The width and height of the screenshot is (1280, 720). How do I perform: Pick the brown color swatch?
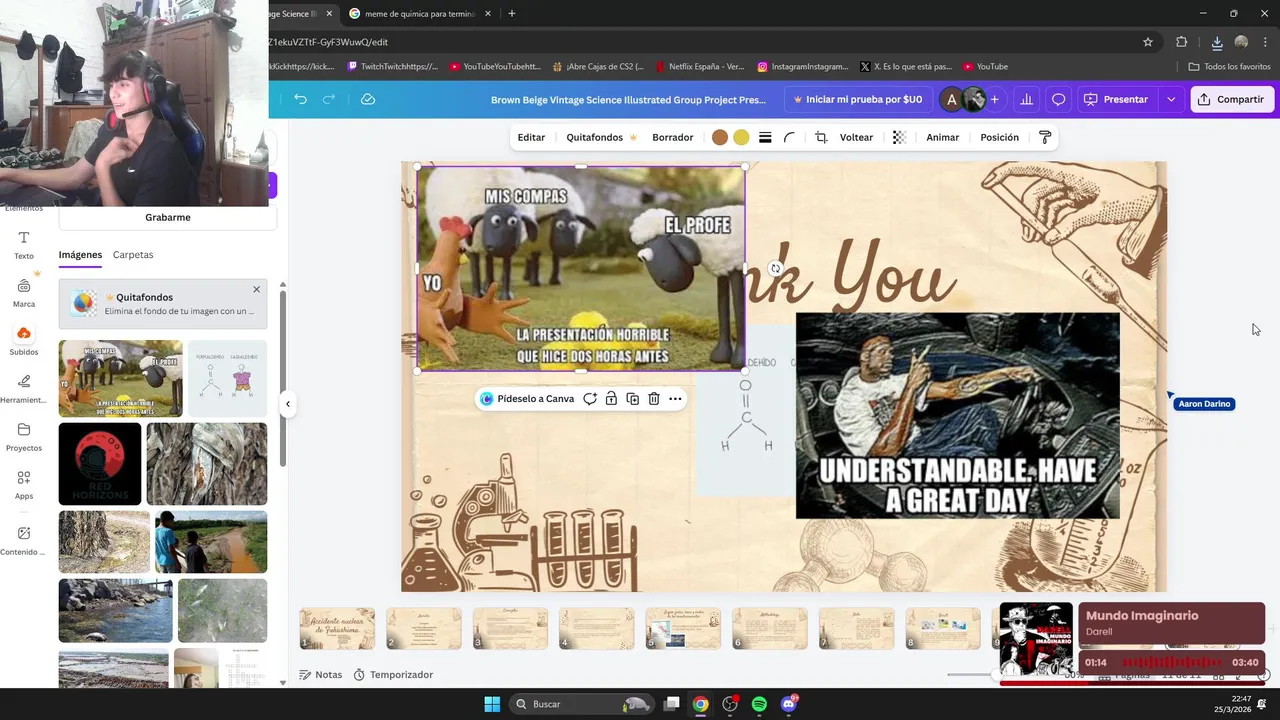pyautogui.click(x=719, y=137)
